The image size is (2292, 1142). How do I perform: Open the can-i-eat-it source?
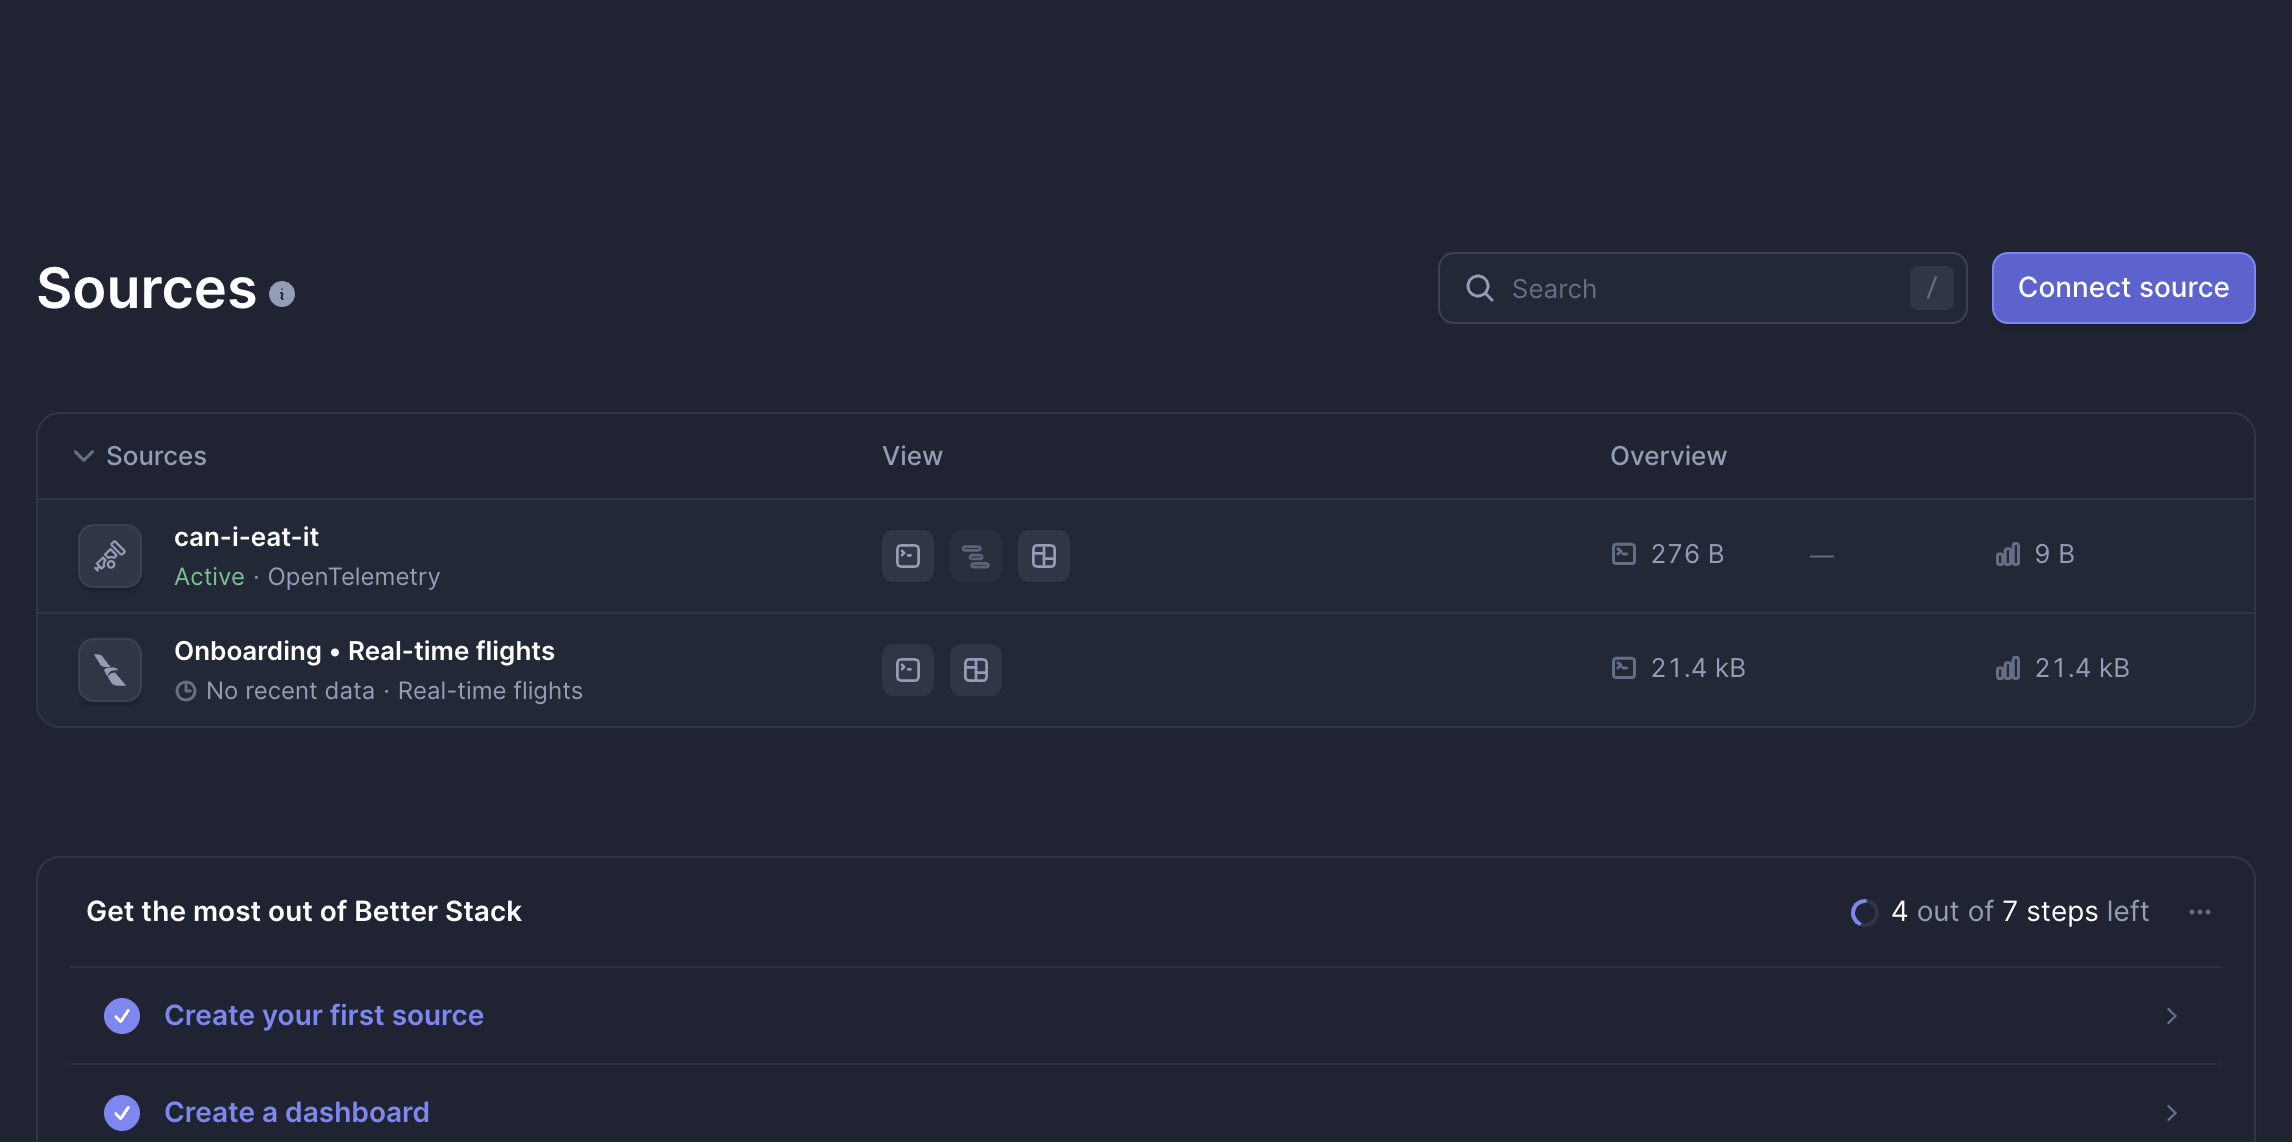[x=246, y=537]
